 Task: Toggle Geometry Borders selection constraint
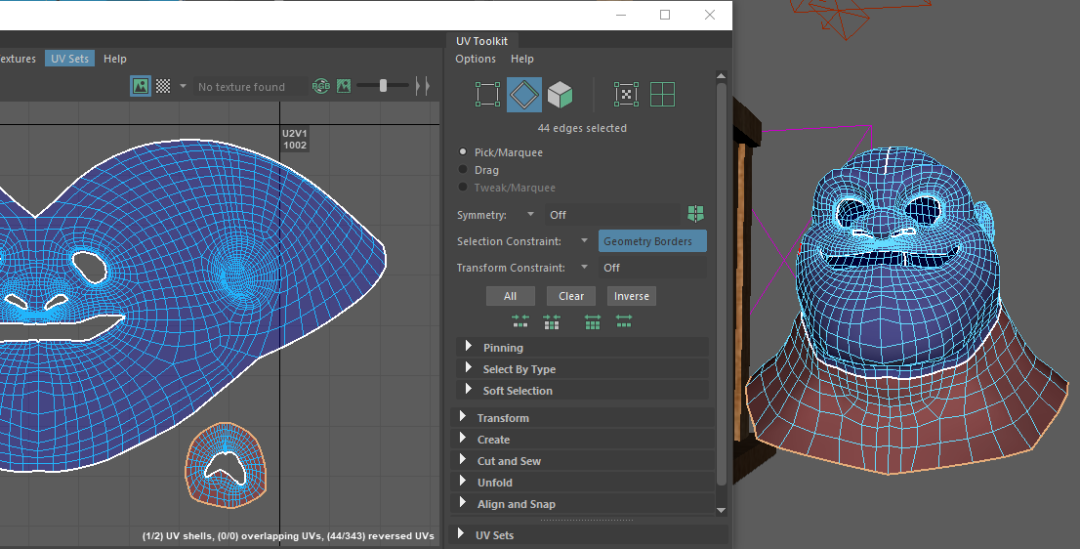(652, 241)
